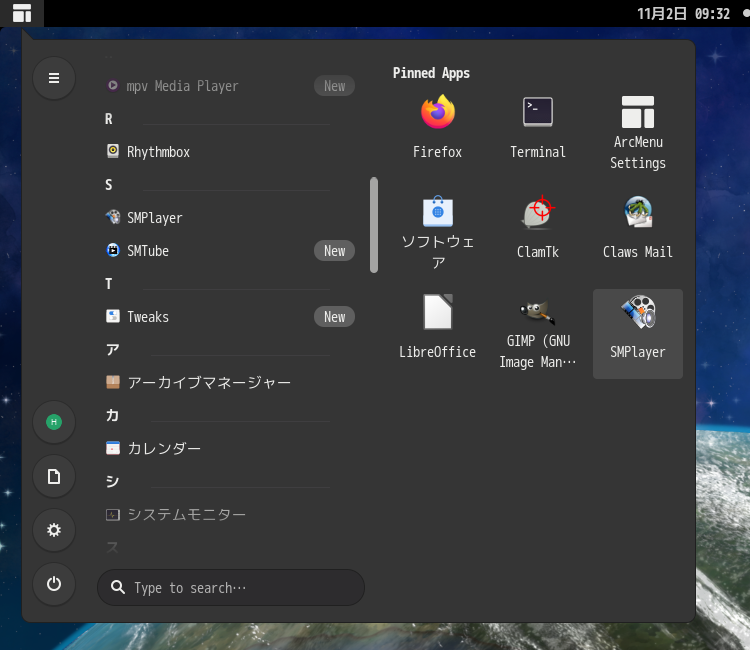Open the clock showing 11月2日 09:32
Viewport: 750px width, 650px height.
[x=684, y=13]
